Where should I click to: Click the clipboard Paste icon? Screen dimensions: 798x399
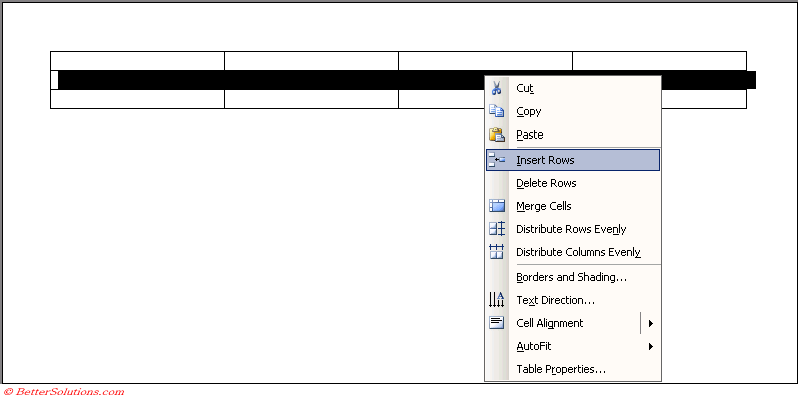(496, 134)
